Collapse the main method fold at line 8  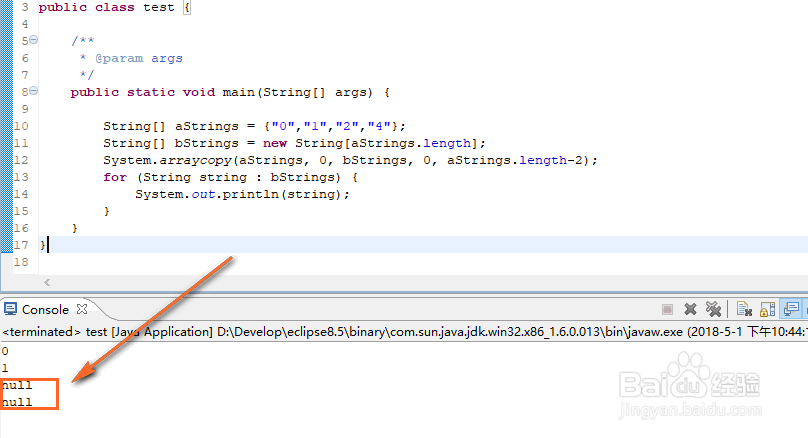pyautogui.click(x=33, y=91)
